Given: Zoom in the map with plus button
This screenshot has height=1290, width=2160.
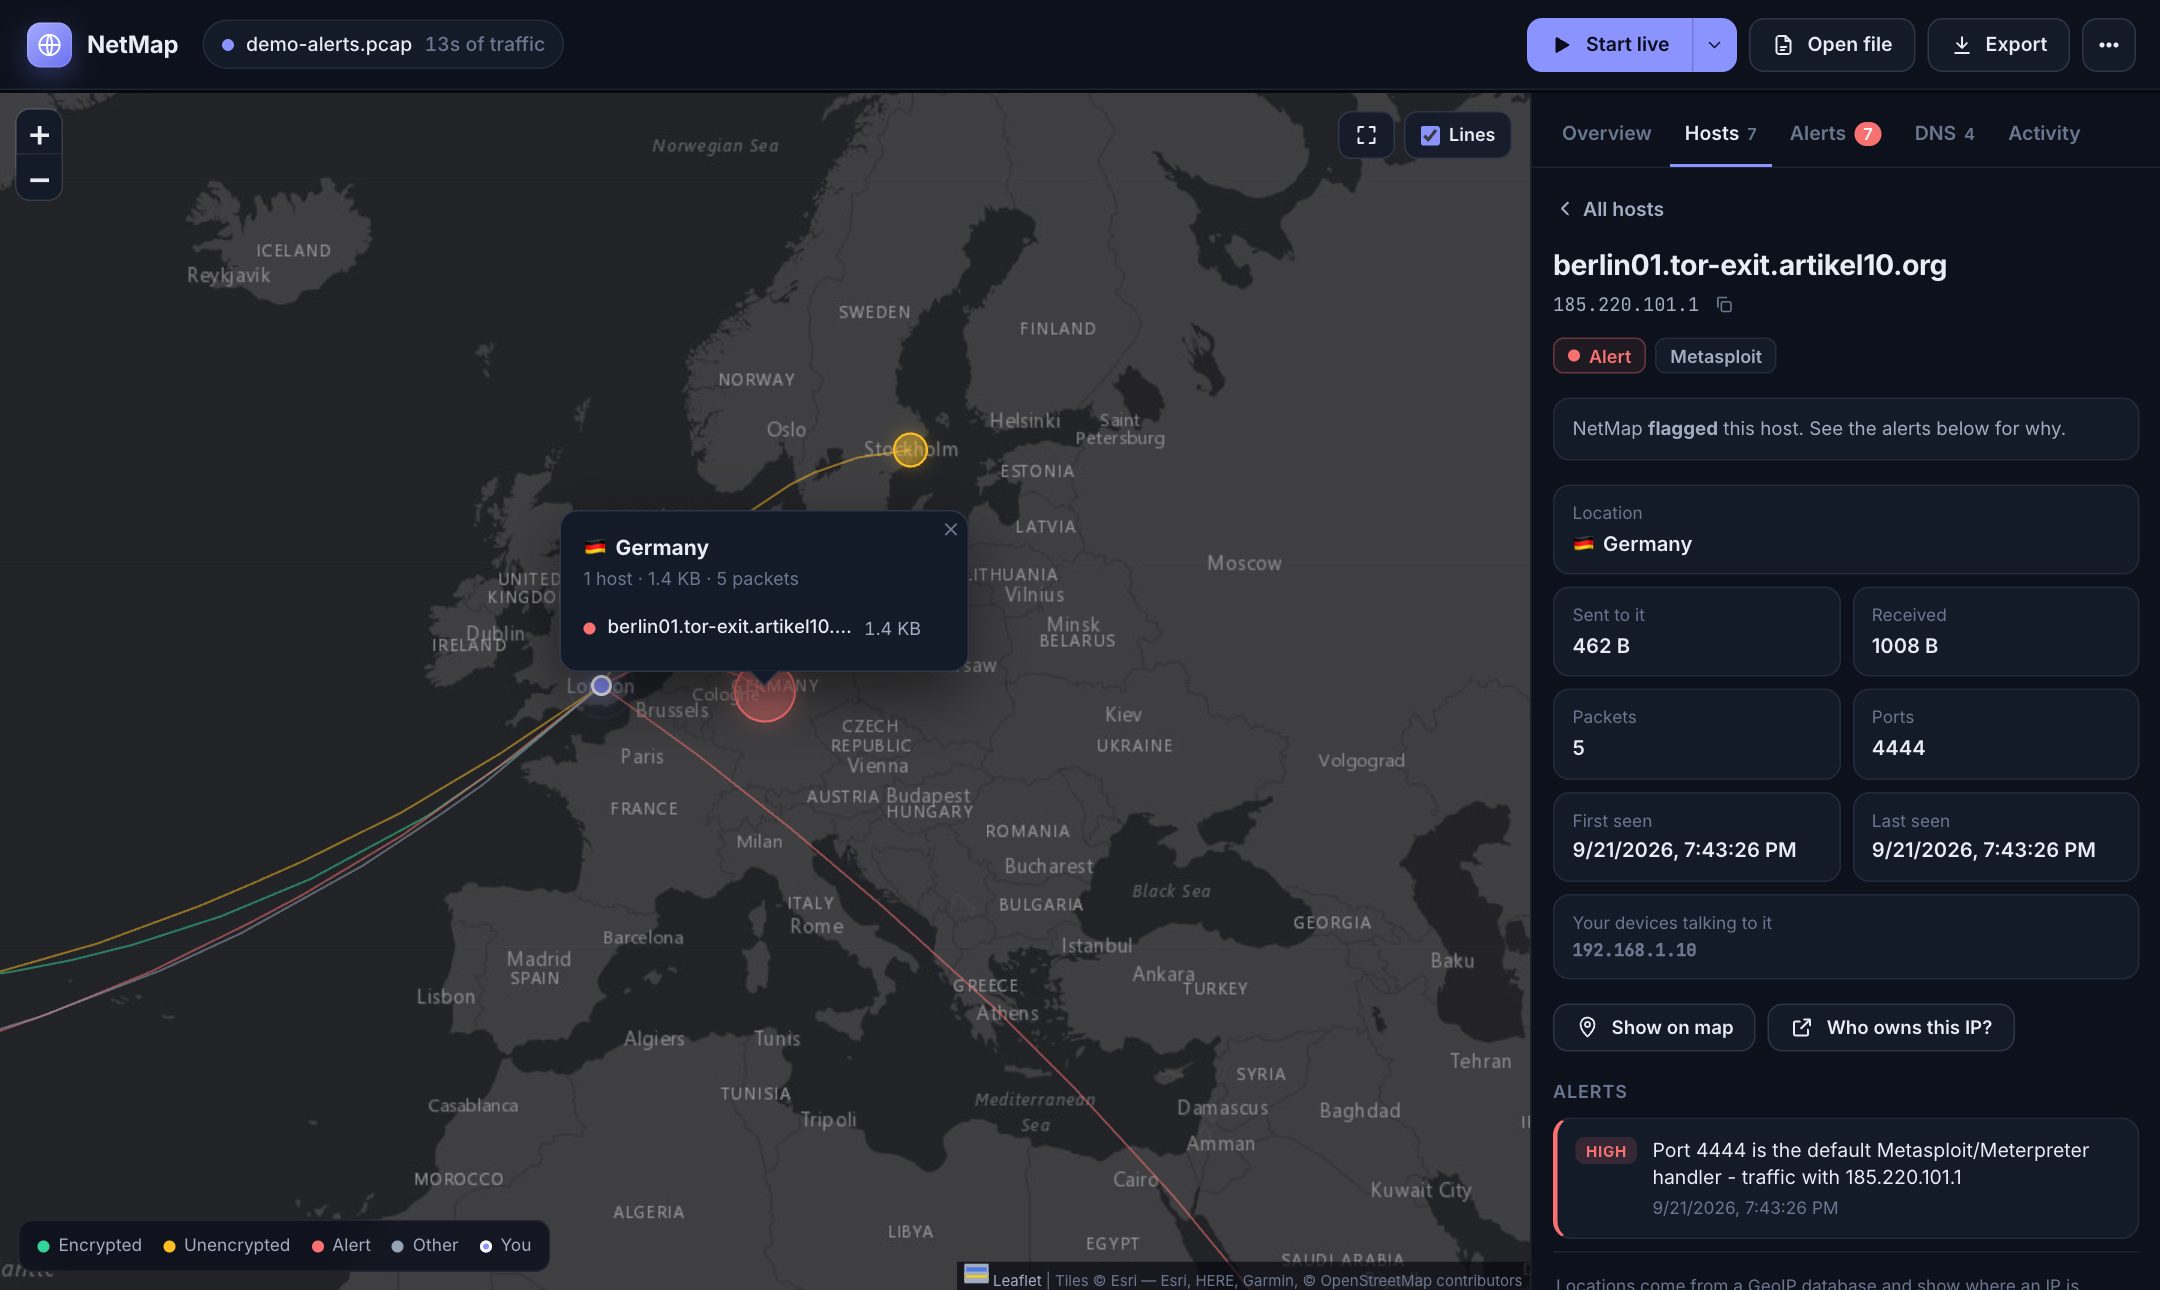Looking at the screenshot, I should pos(39,135).
